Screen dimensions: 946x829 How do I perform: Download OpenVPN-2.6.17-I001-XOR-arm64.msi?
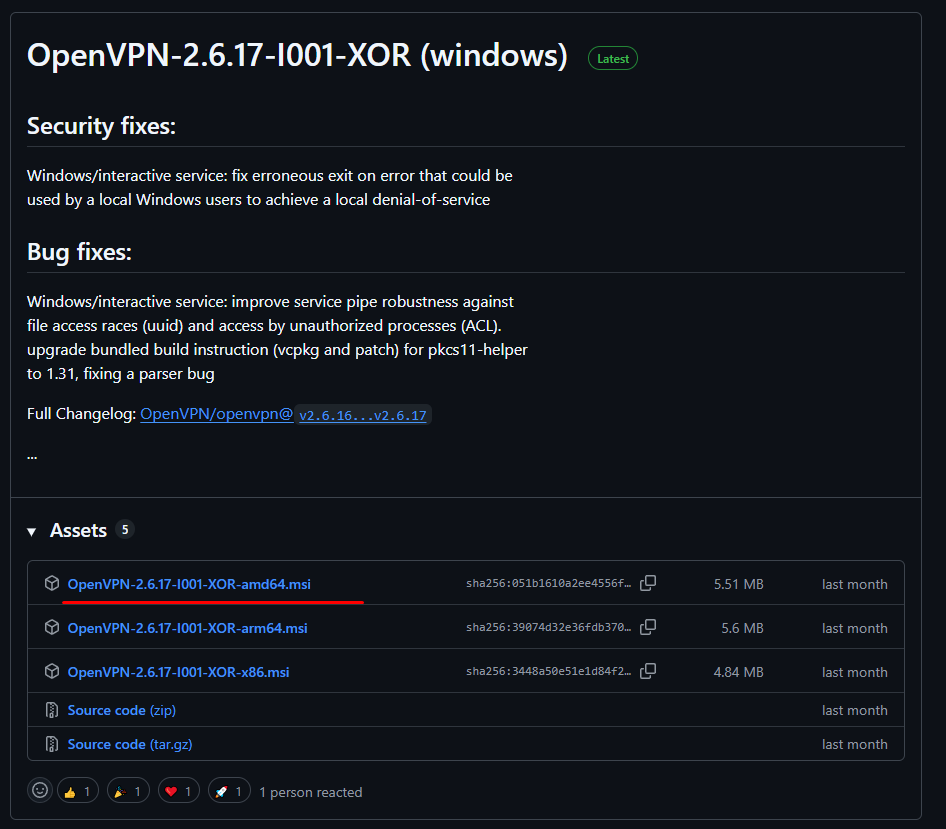pos(187,628)
